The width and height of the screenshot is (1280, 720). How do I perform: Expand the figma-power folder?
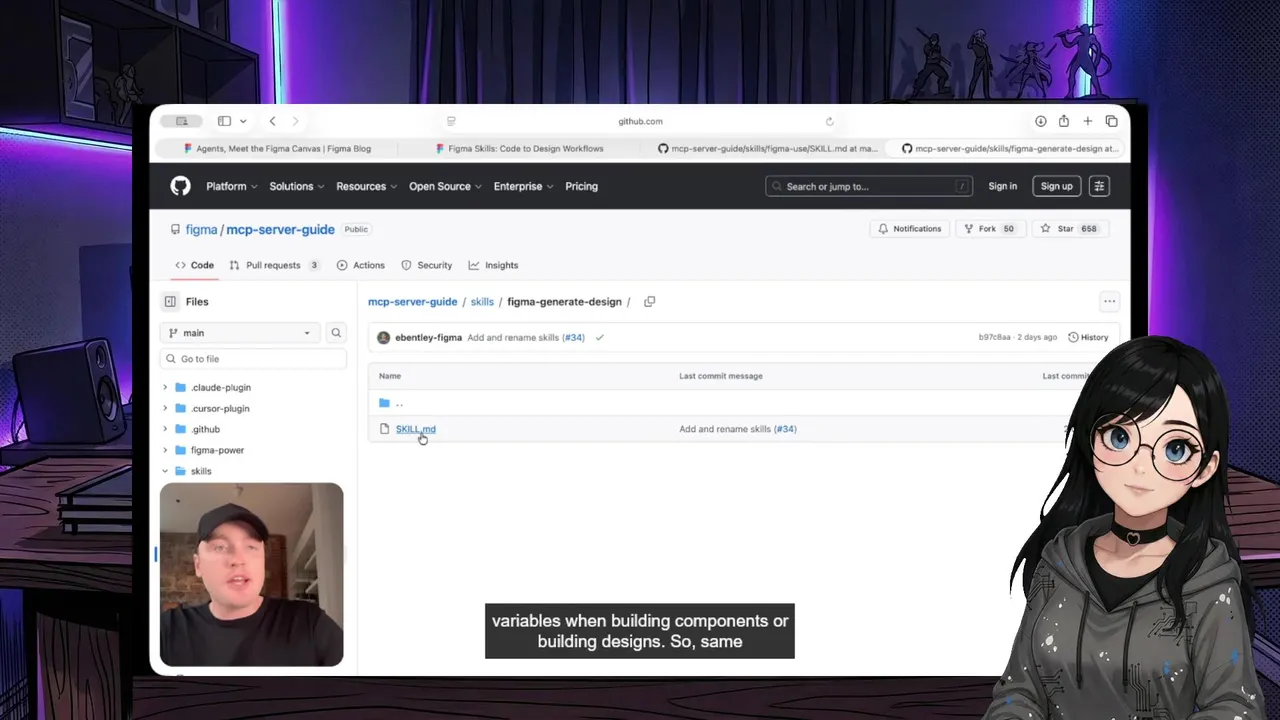165,450
